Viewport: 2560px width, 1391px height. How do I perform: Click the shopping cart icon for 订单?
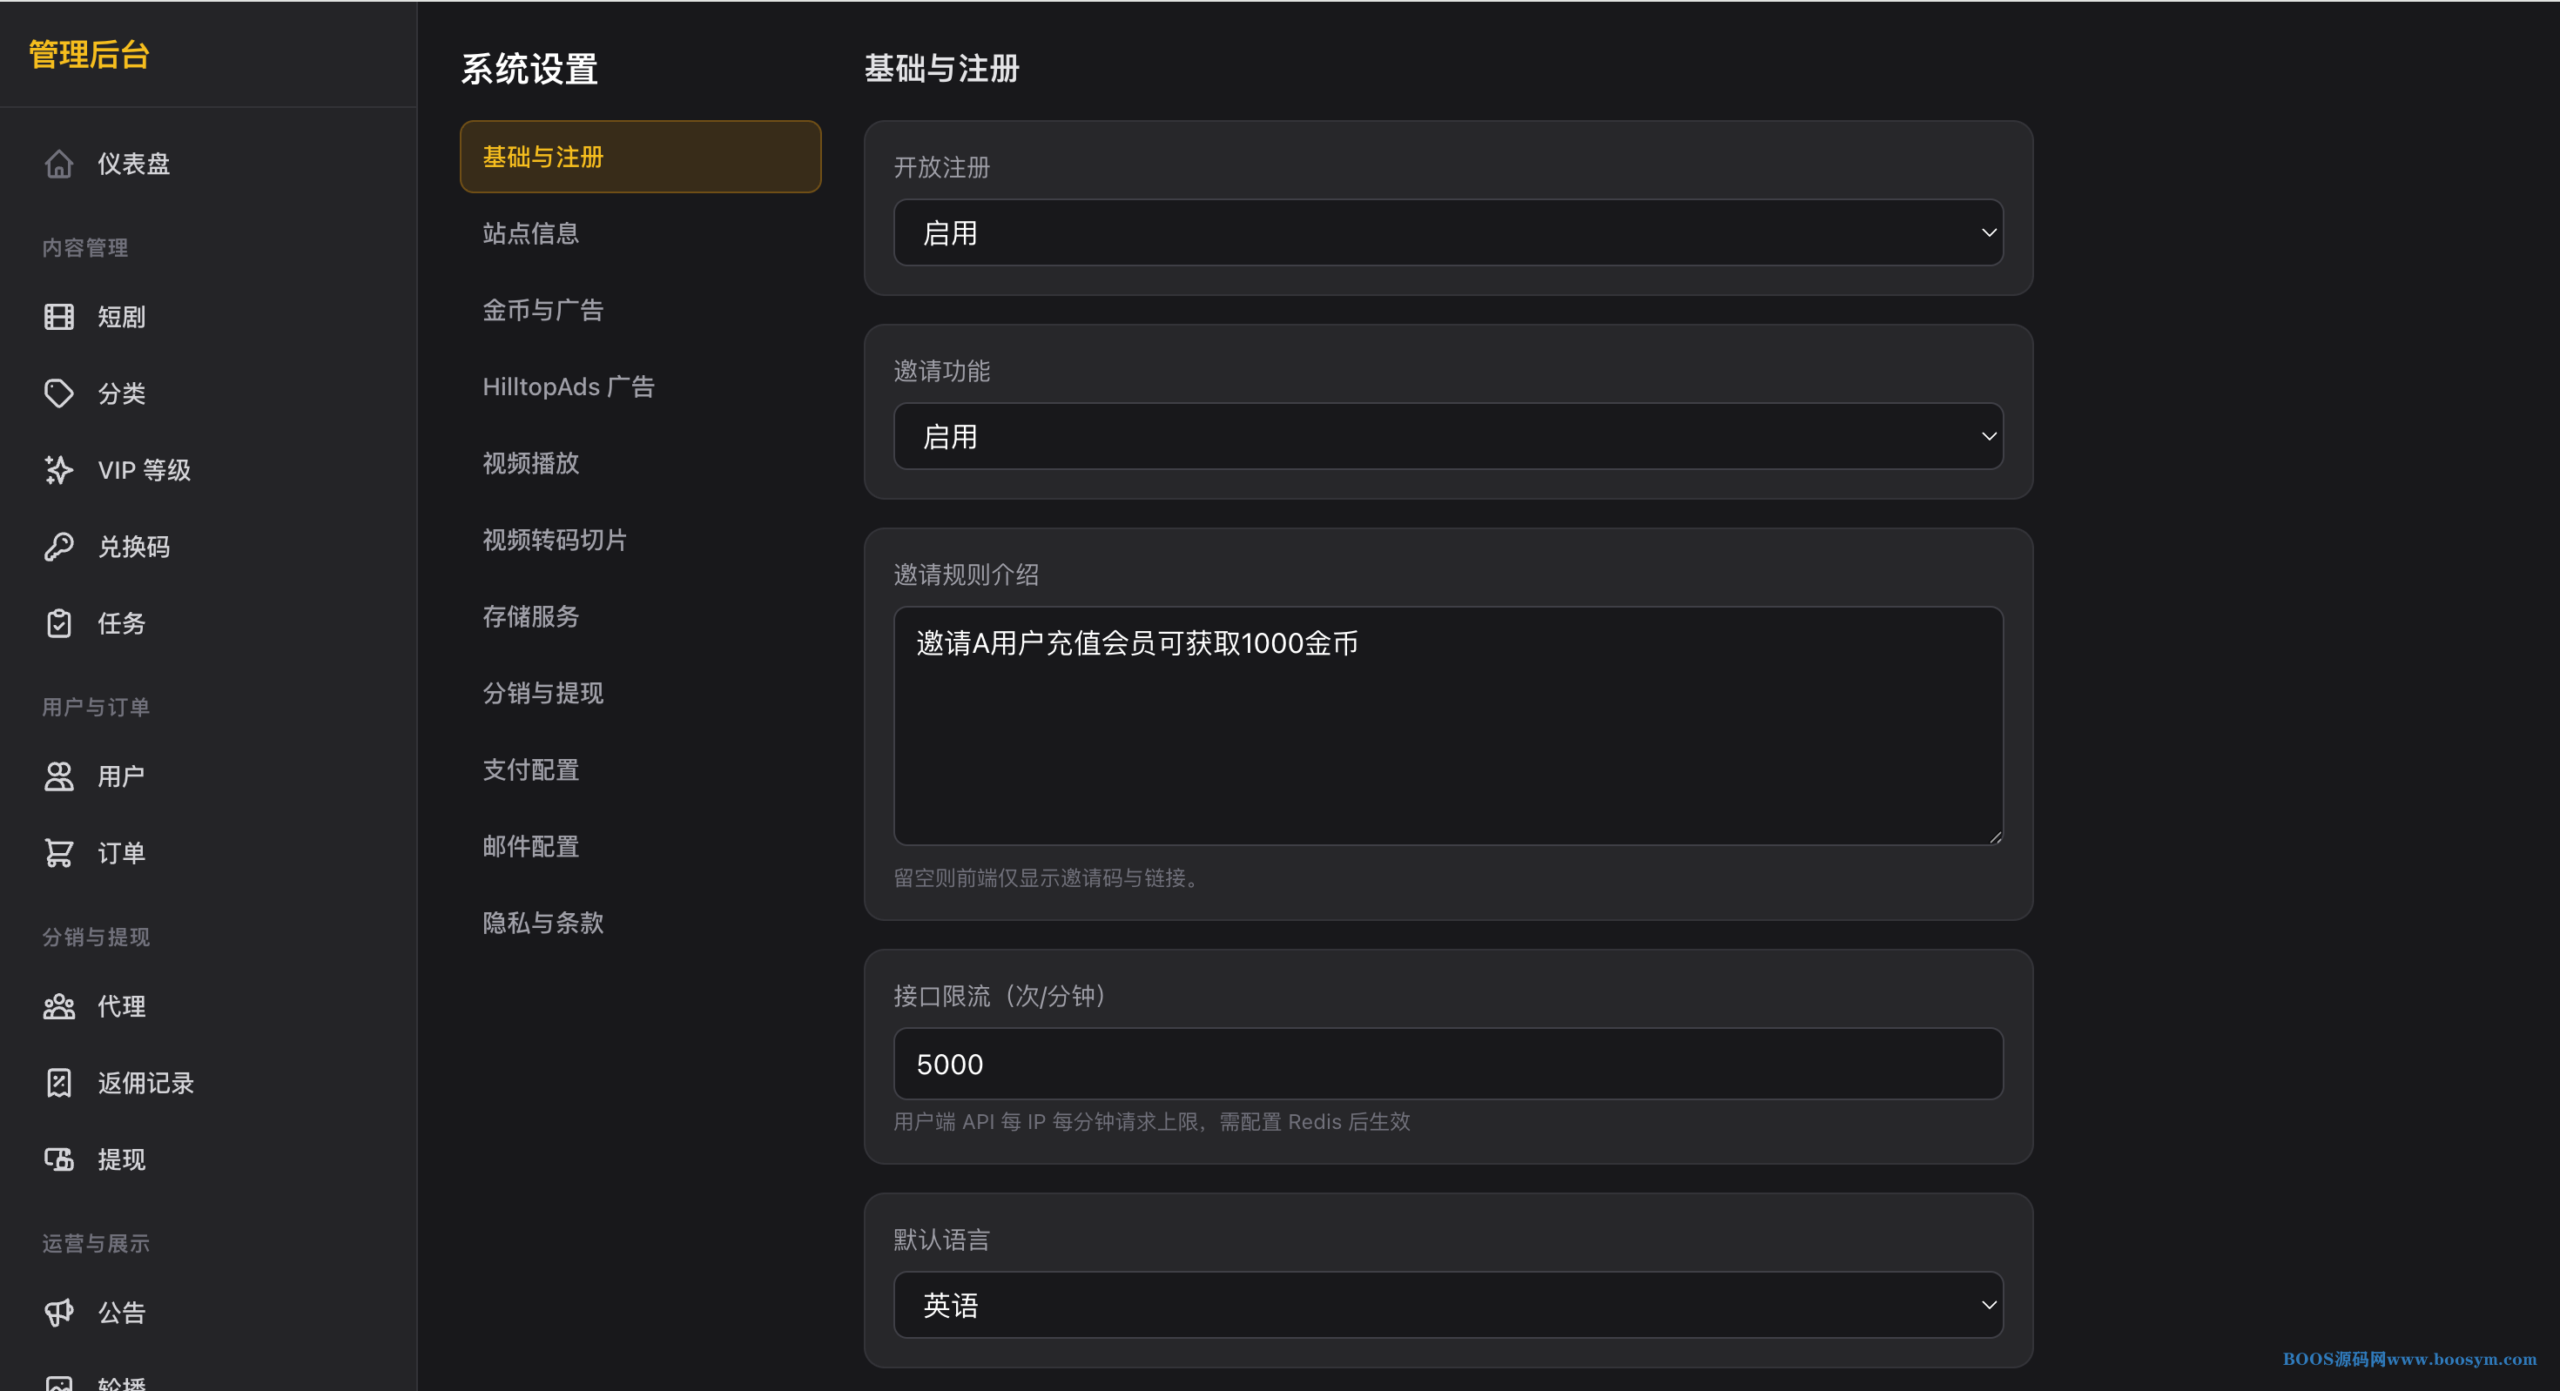[x=59, y=853]
